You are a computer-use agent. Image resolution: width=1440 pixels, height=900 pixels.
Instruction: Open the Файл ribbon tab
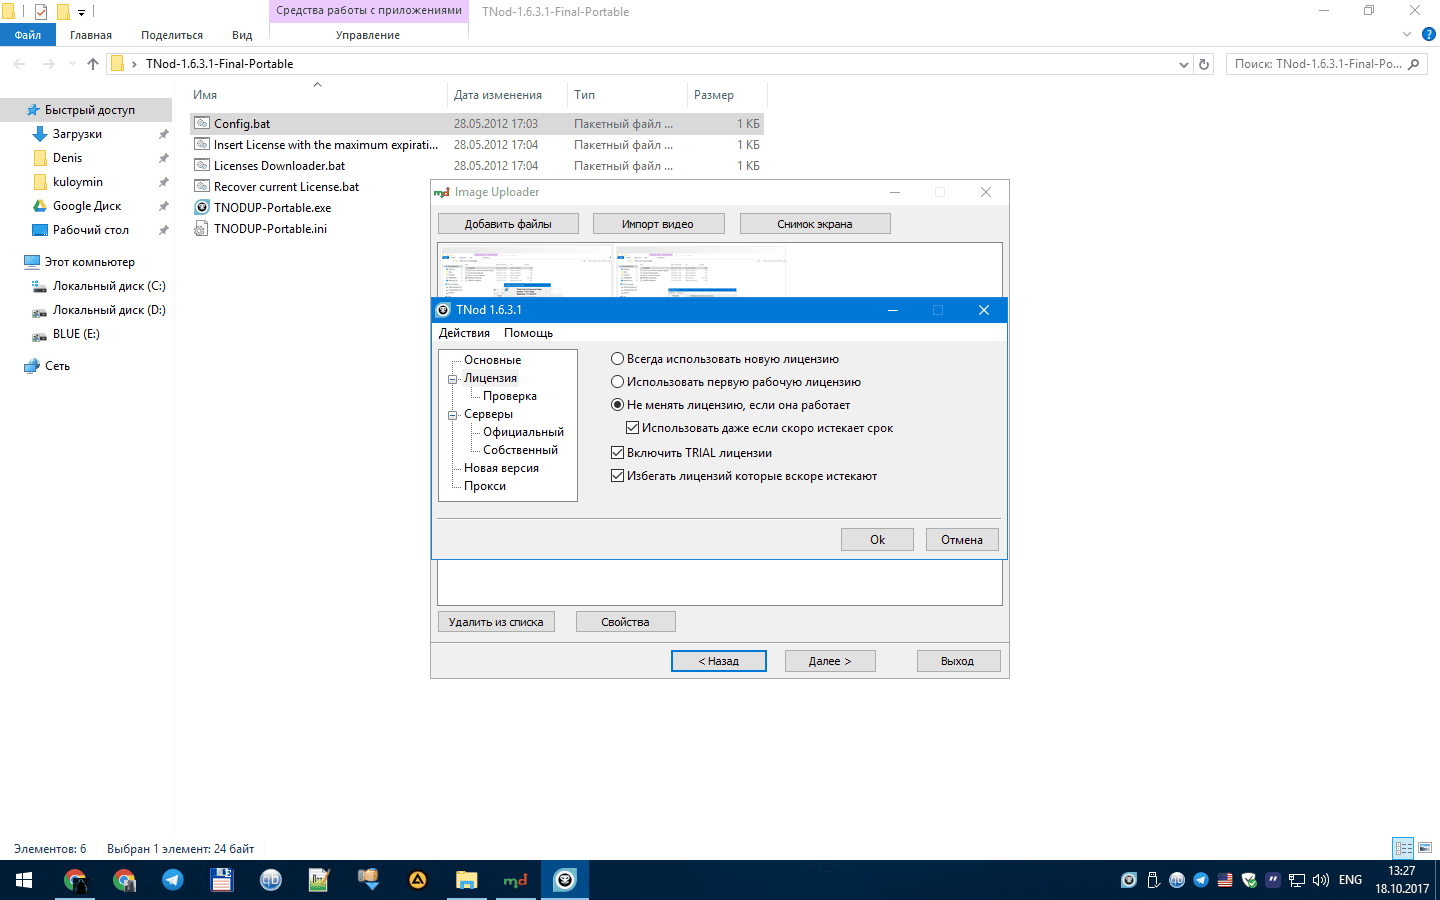pos(28,35)
